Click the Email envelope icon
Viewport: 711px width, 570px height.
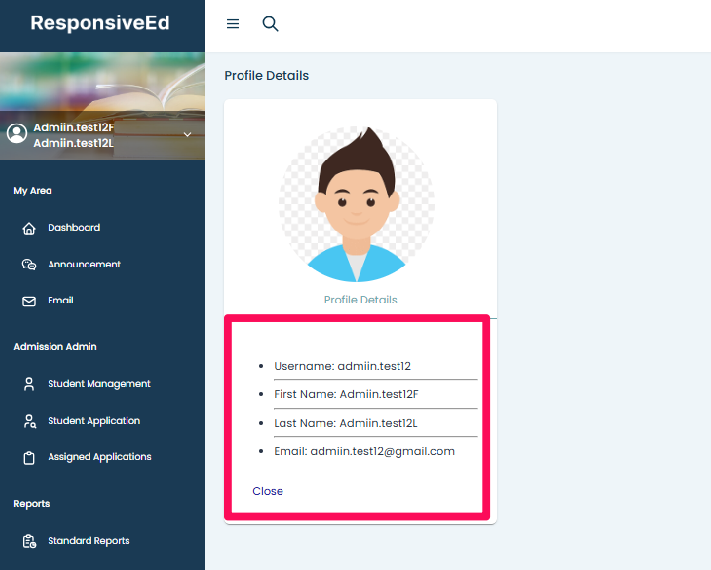click(x=29, y=301)
